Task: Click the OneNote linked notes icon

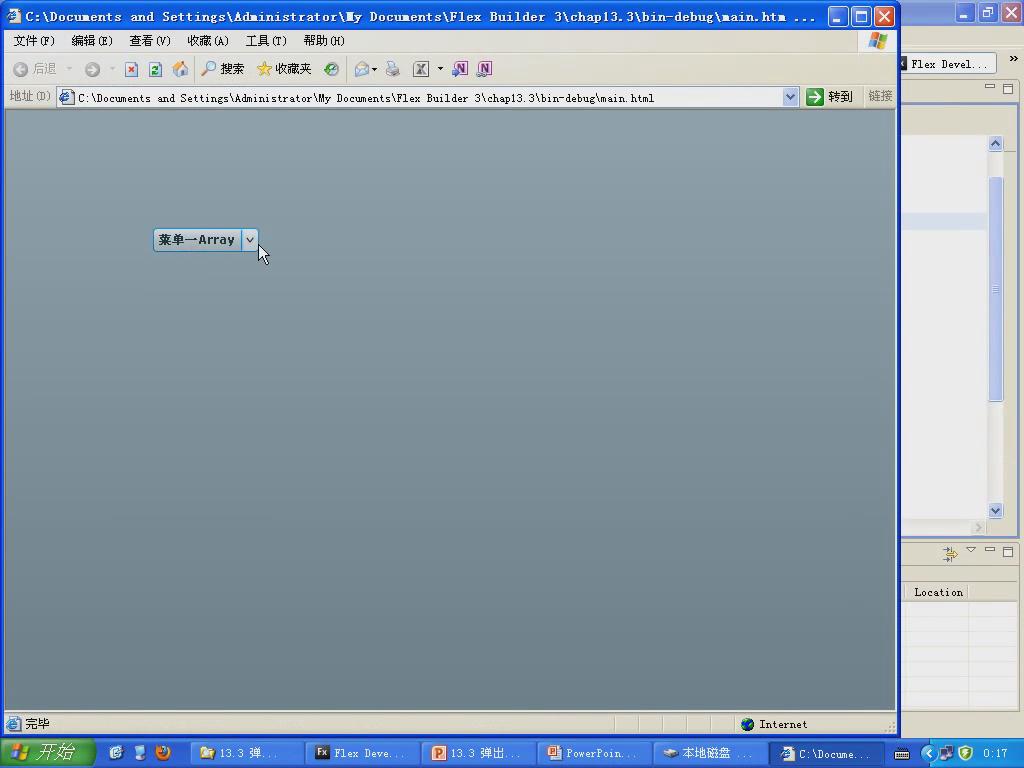Action: [x=485, y=69]
